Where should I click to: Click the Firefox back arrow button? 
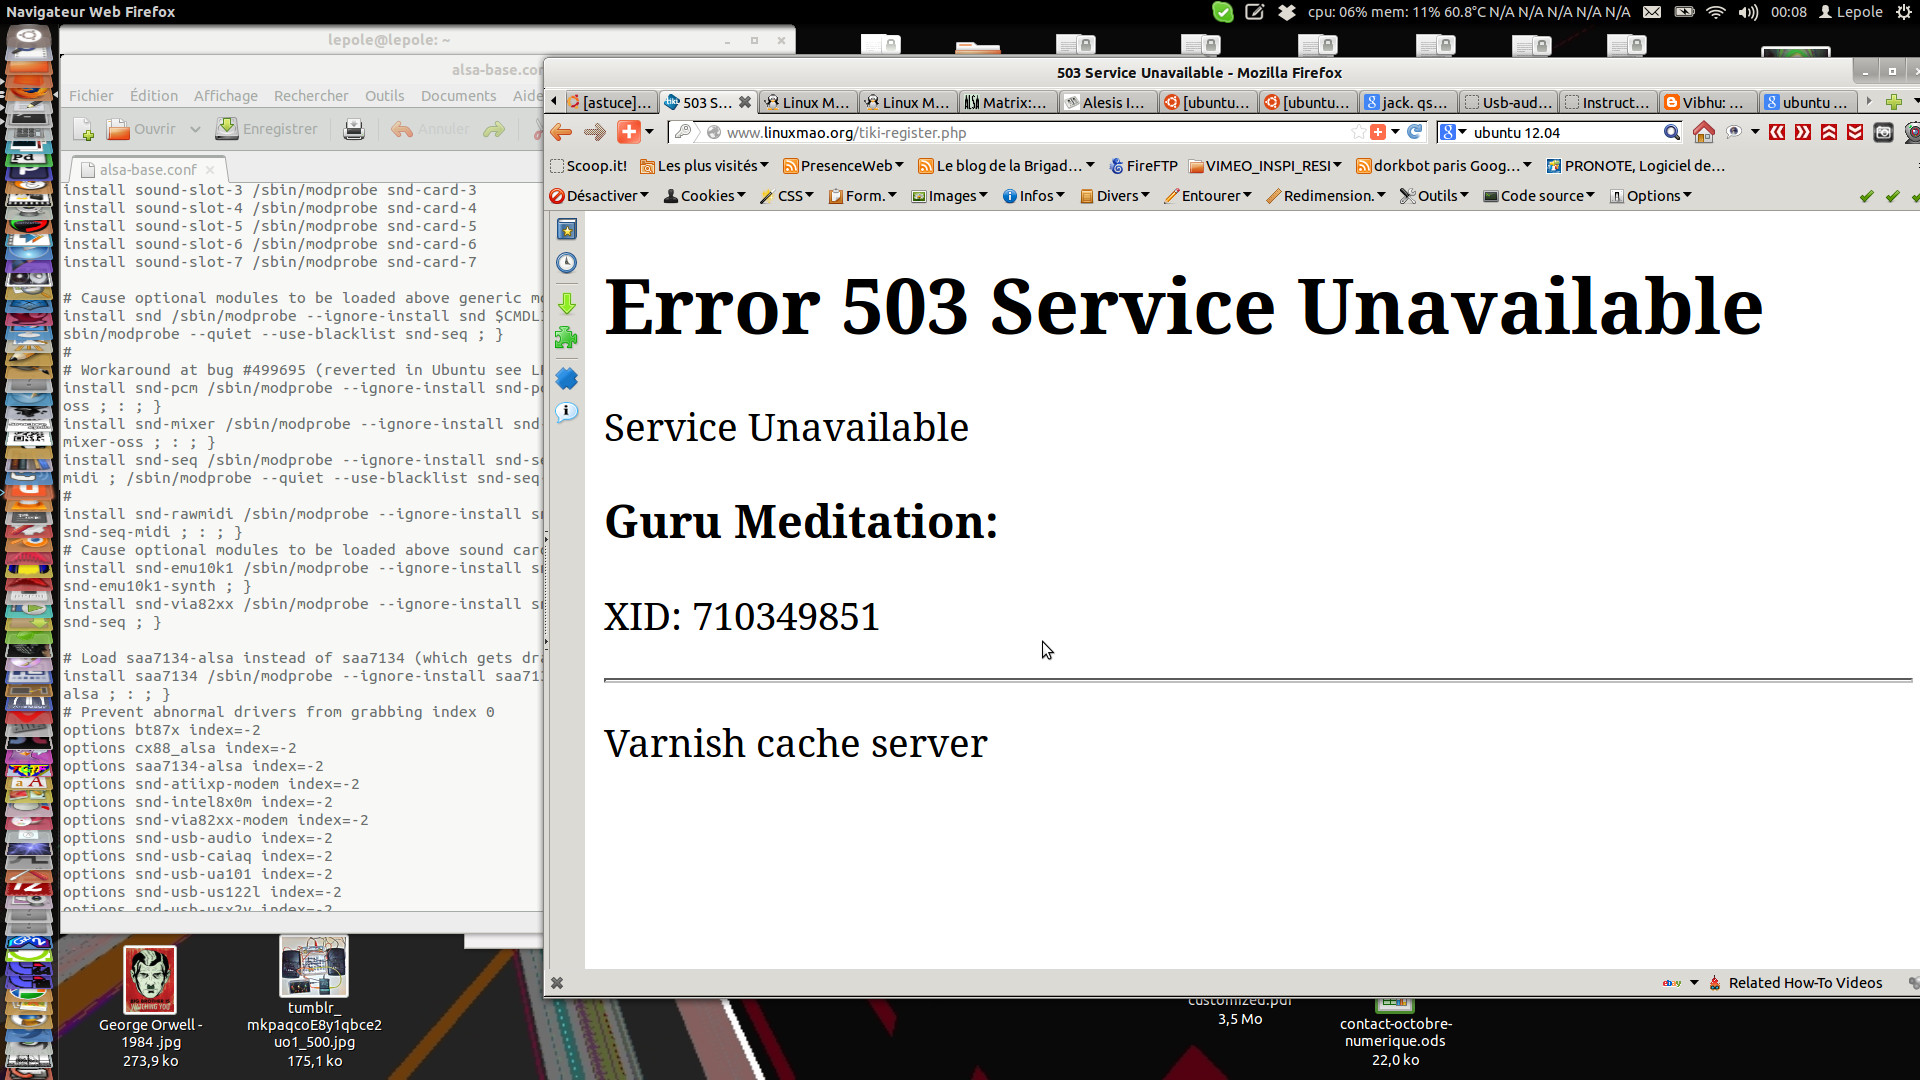pos(561,132)
